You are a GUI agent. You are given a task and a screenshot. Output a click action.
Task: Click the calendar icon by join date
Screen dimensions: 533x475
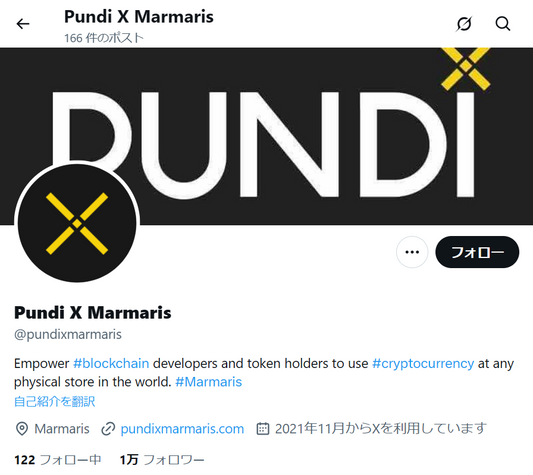pyautogui.click(x=263, y=429)
